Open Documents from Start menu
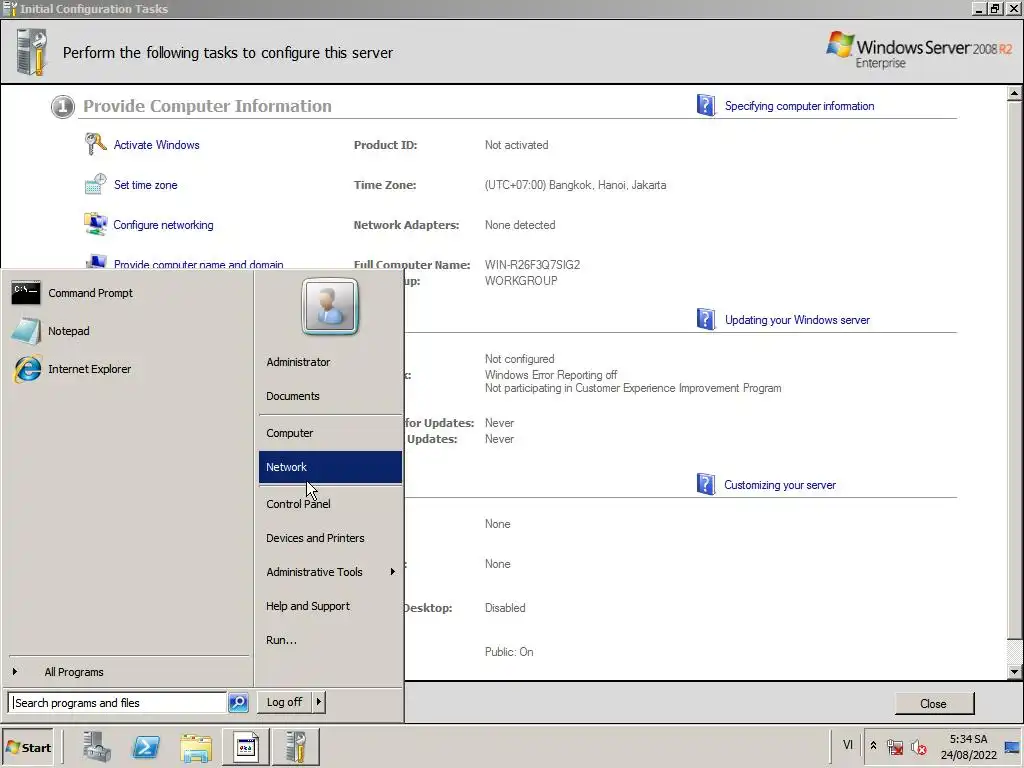The width and height of the screenshot is (1024, 768). (330, 396)
